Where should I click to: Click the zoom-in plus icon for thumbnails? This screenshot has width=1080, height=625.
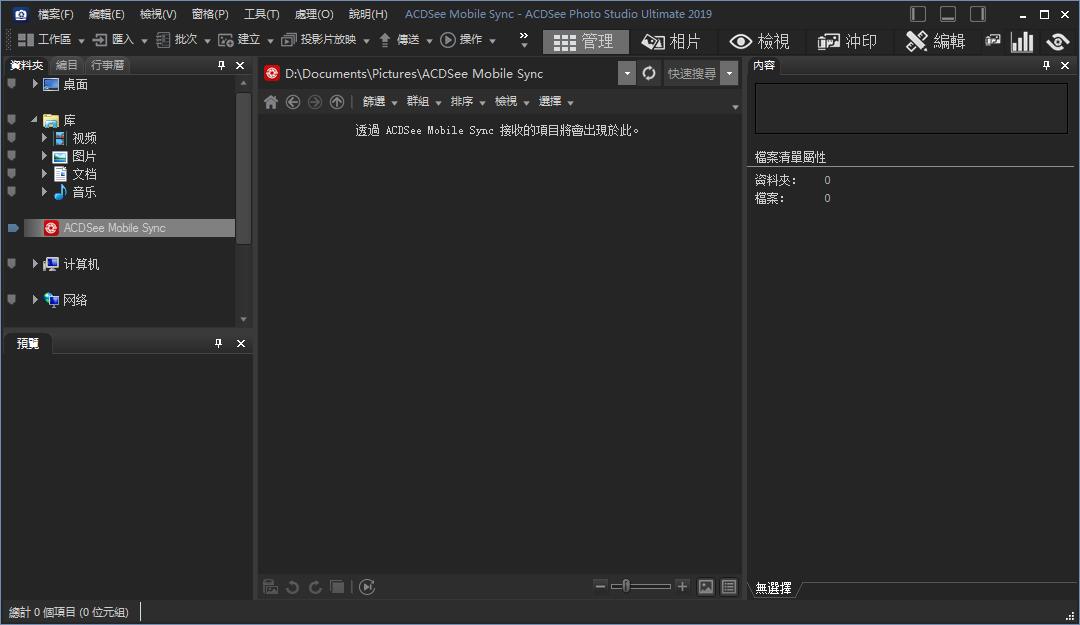[x=682, y=587]
